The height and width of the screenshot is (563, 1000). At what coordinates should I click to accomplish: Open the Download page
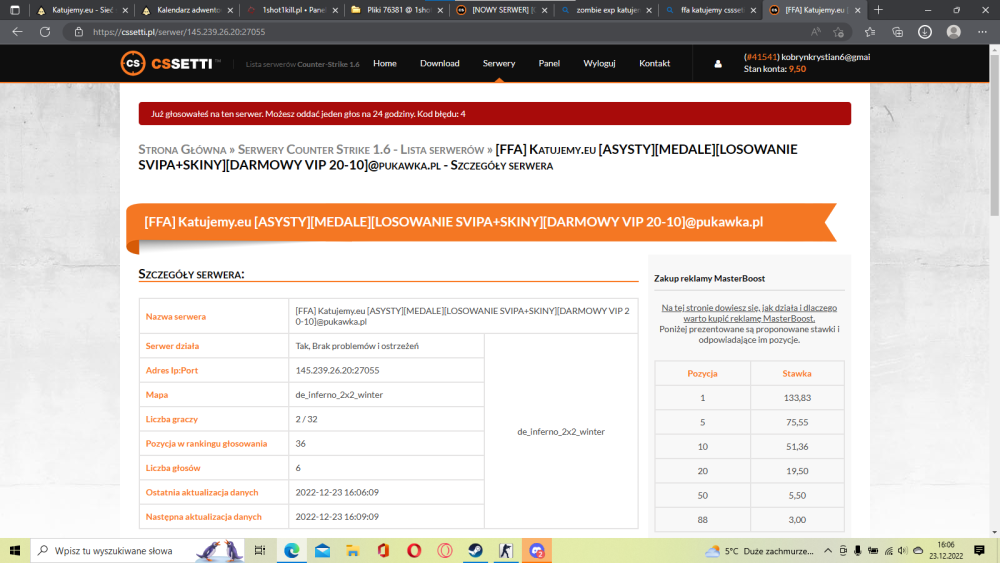(x=439, y=63)
